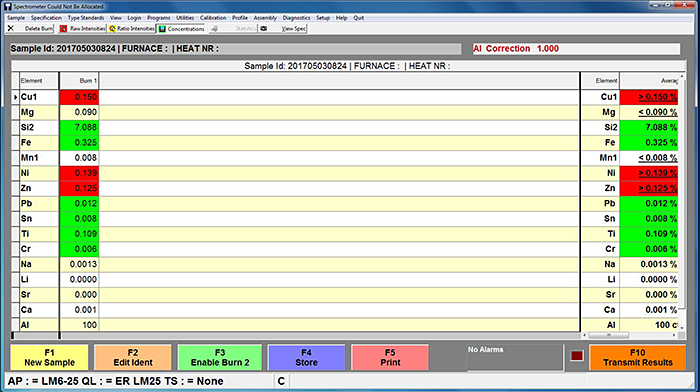
Task: Select Sr Burn 1 value 0.000
Action: coord(79,294)
